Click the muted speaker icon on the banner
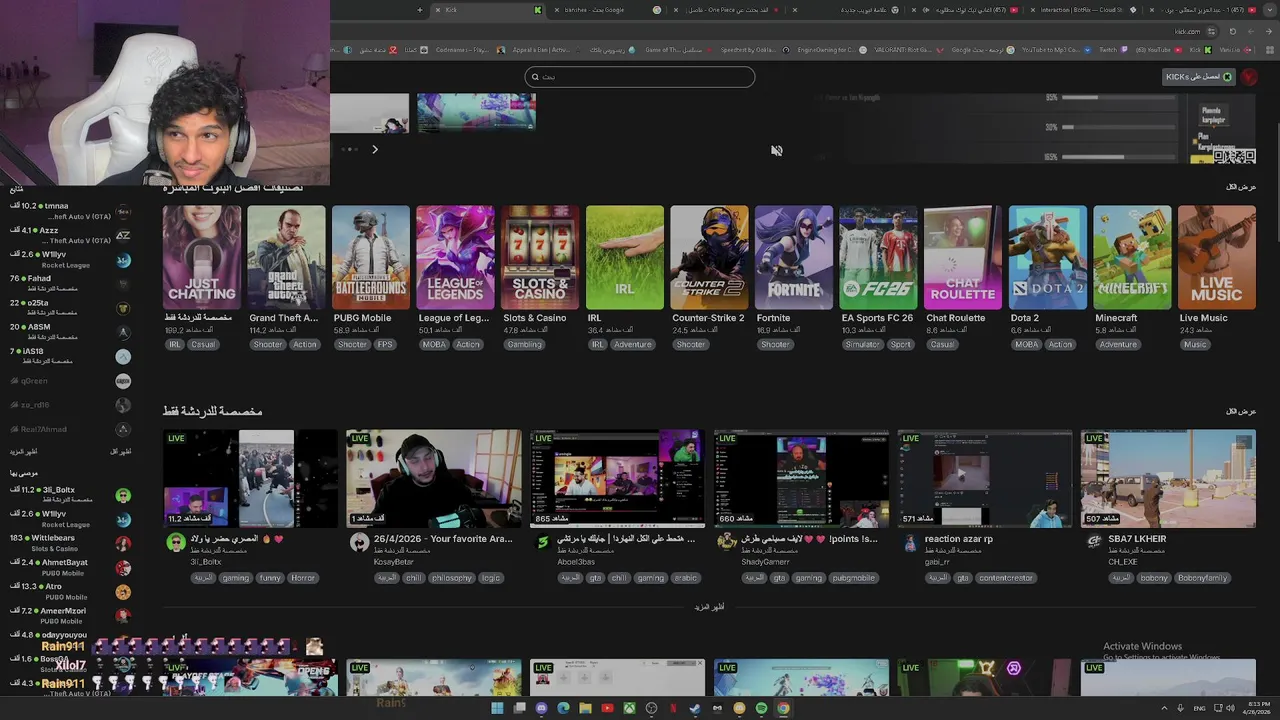Screen dimensions: 1280x720 pyautogui.click(x=776, y=151)
